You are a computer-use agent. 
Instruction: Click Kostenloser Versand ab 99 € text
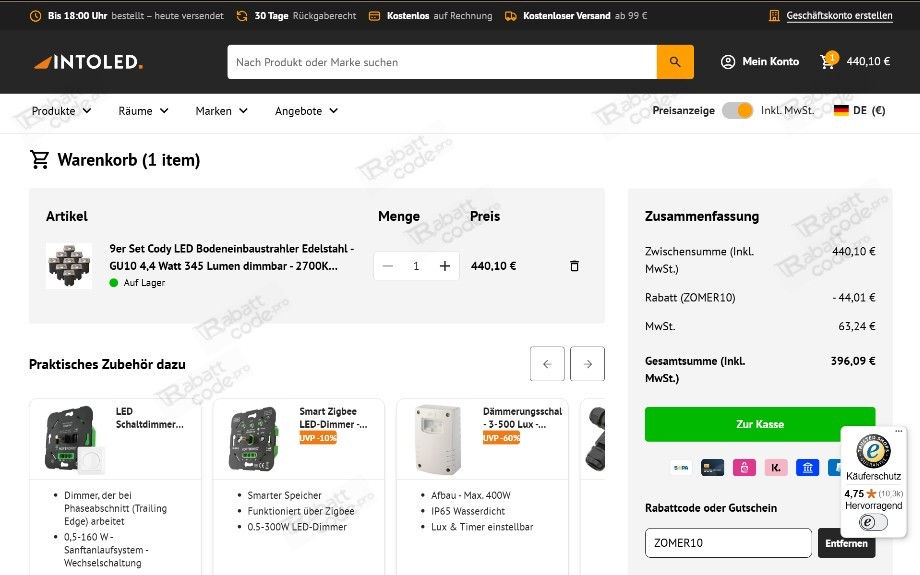pyautogui.click(x=585, y=16)
